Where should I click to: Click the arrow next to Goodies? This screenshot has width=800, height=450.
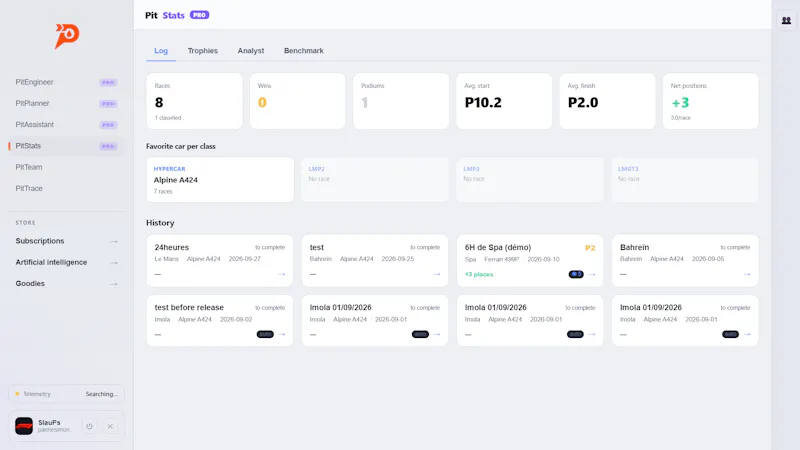point(114,284)
